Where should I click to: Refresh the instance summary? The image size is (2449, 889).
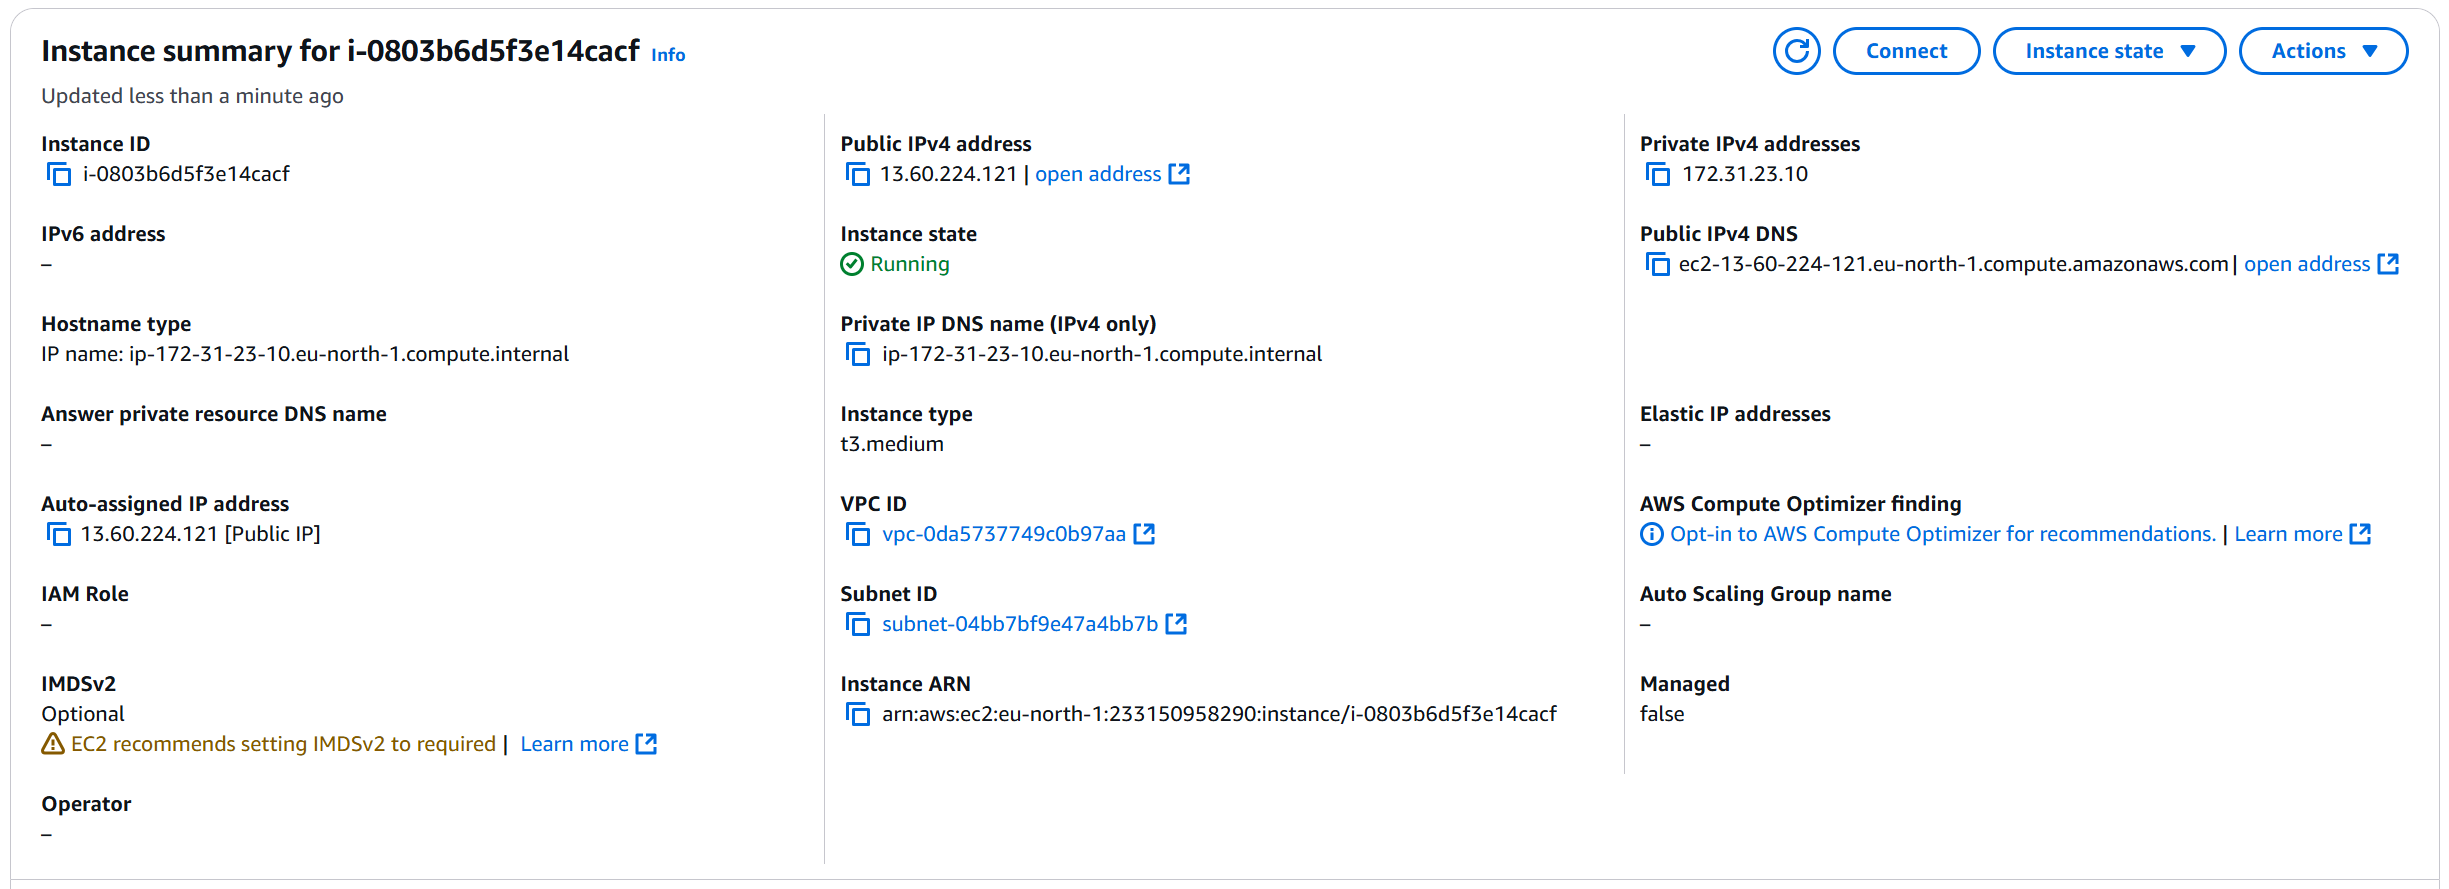tap(1797, 51)
